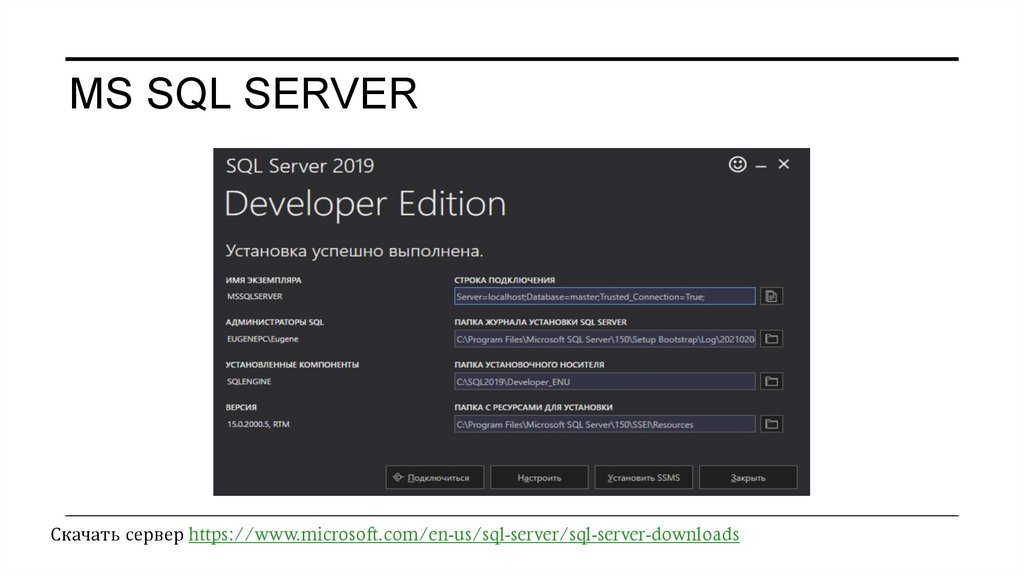Copy the connection string with the clipboard icon
1024x574 pixels.
pos(771,296)
